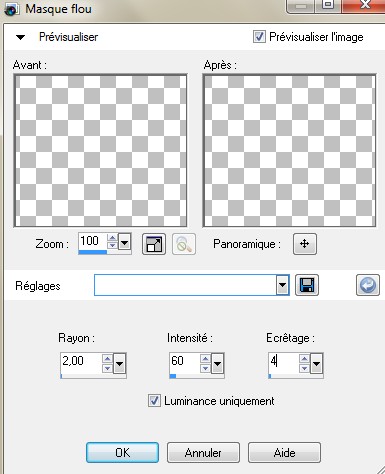Click the Panoramique navigation cross icon

(x=305, y=244)
